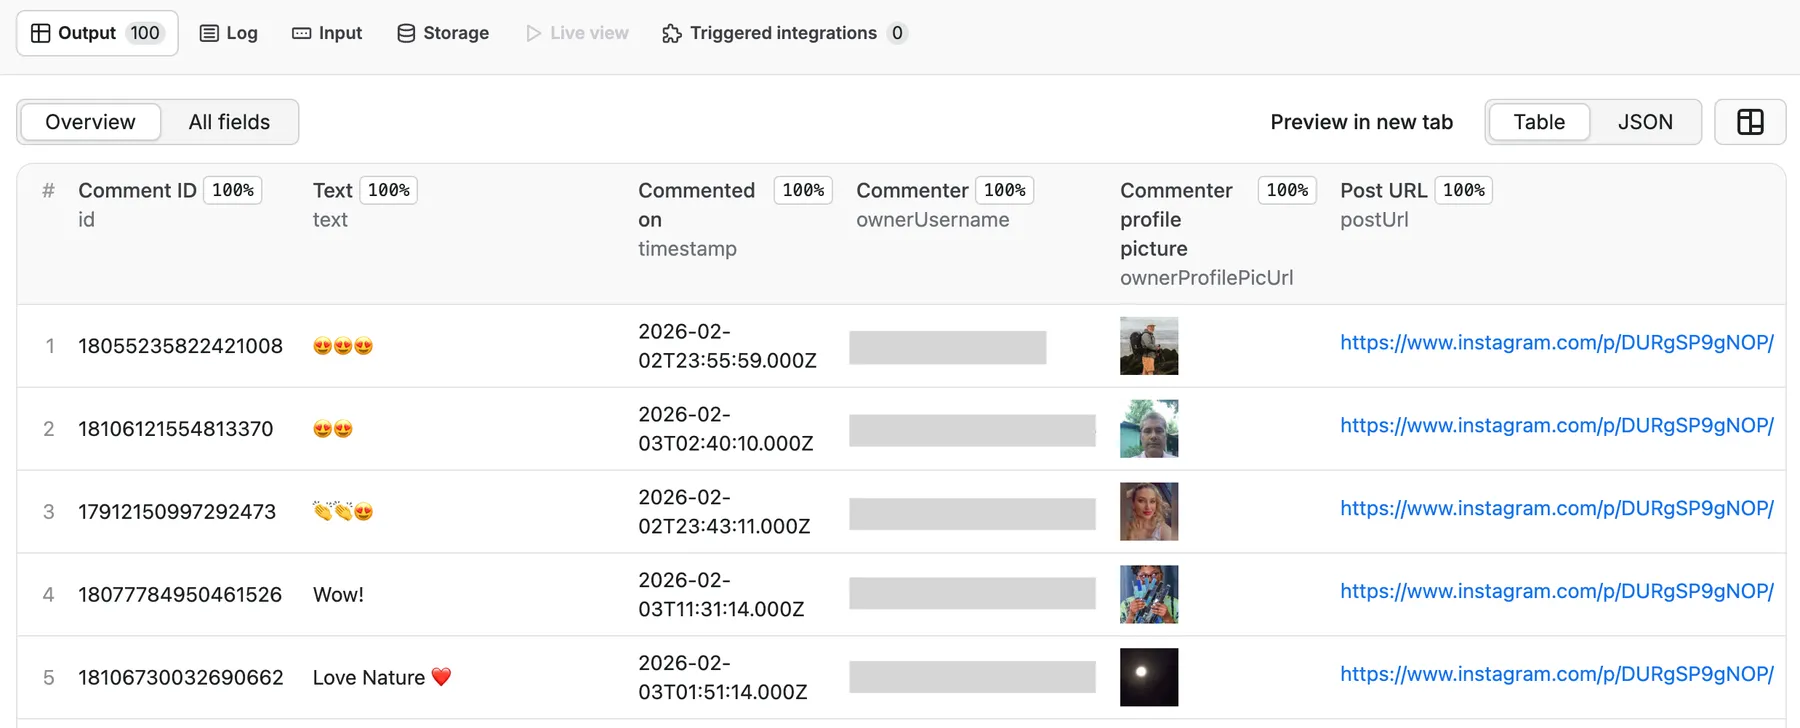This screenshot has height=728, width=1800.
Task: Click timestamp 2026-02-02T23:43:11.000Z
Action: coord(724,512)
